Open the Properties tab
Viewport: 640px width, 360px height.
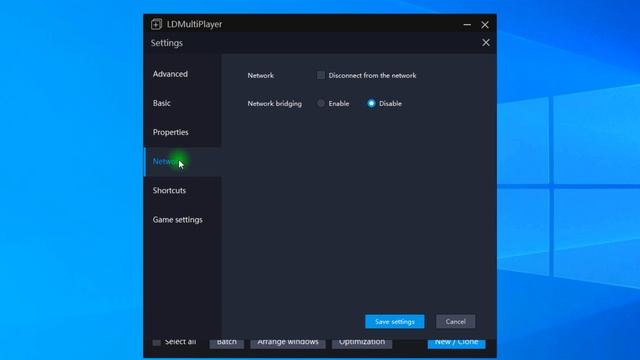tap(183, 132)
